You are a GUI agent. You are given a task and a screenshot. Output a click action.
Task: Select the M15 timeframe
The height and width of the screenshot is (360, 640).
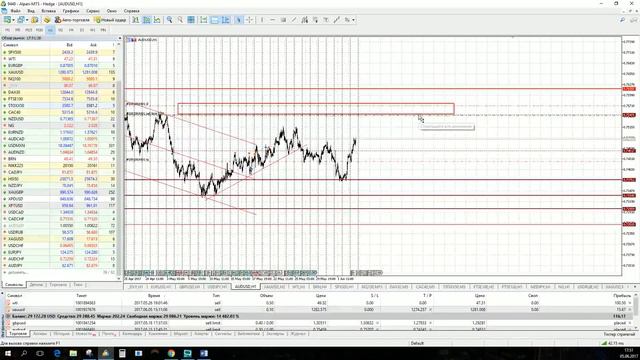[29, 30]
